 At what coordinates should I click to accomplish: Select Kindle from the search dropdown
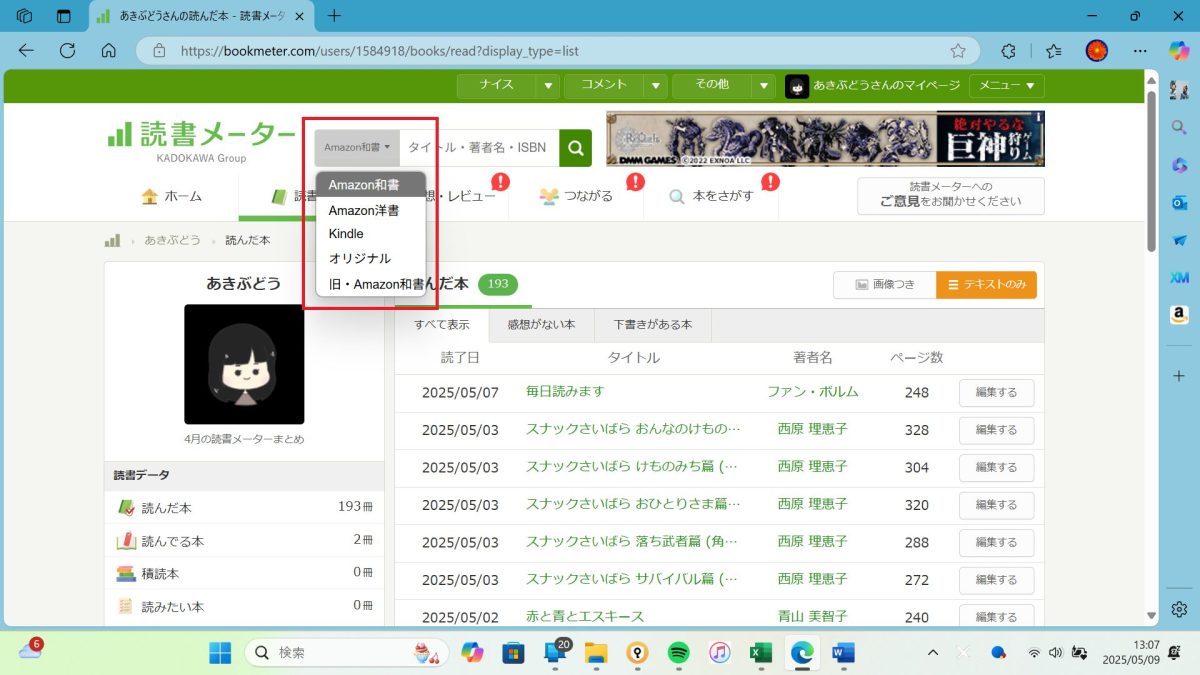[346, 234]
